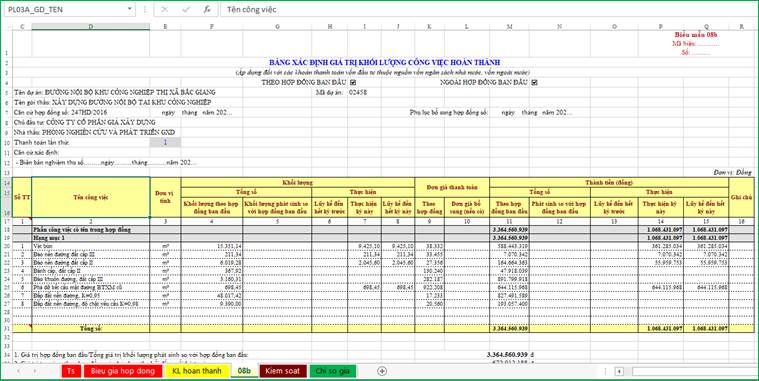Image resolution: width=759 pixels, height=381 pixels.
Task: Switch to the 'Bieu gia hop dong' sheet tab
Action: coord(122,371)
